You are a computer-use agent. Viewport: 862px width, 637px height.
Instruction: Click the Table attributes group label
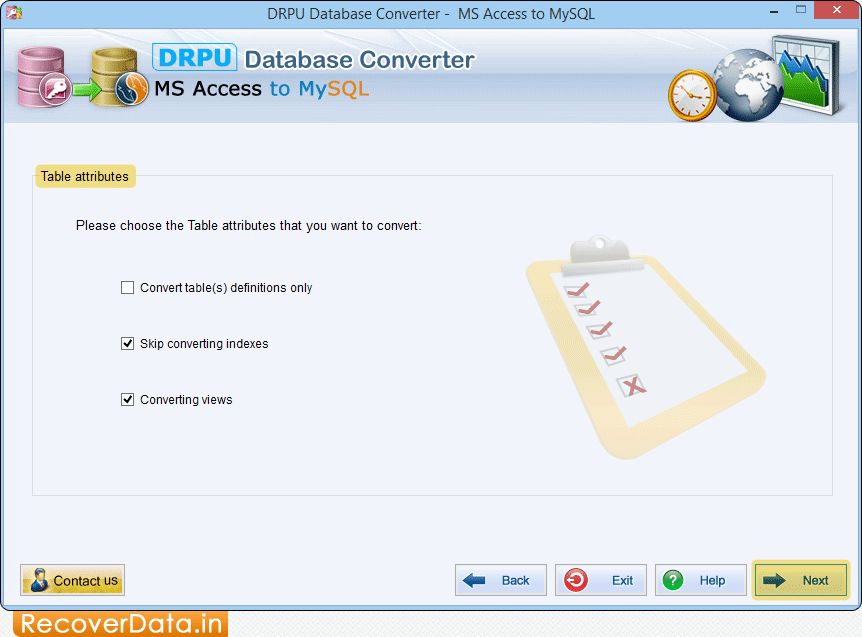(x=84, y=177)
